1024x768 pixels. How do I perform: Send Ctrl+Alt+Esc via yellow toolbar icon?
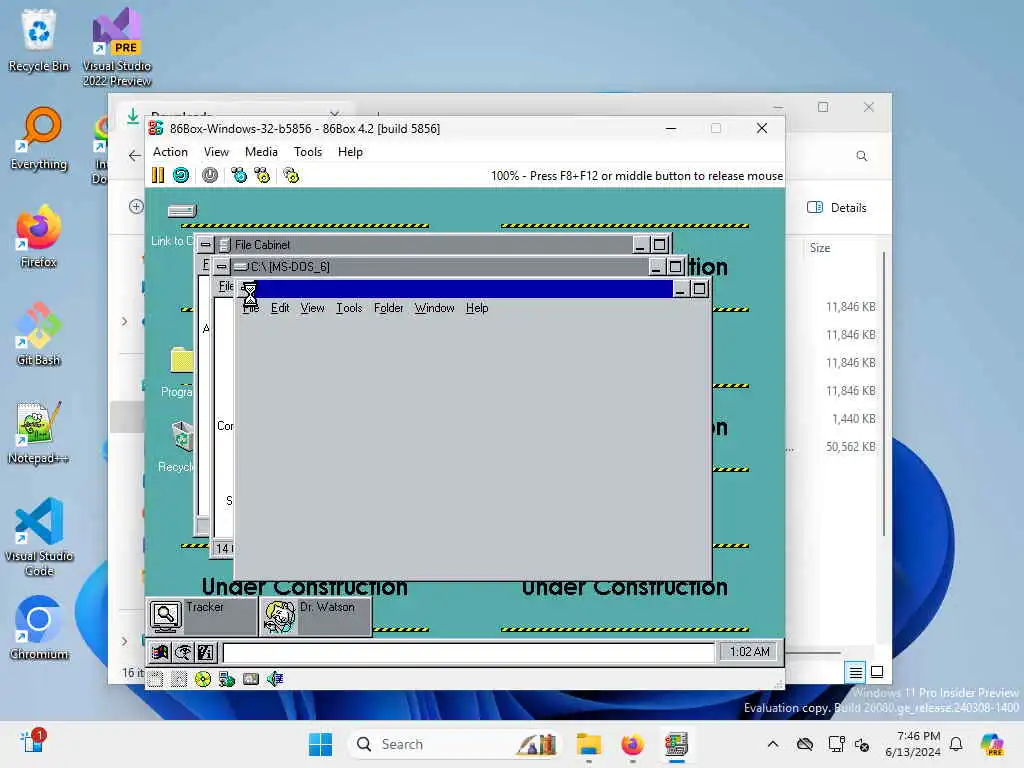(262, 175)
